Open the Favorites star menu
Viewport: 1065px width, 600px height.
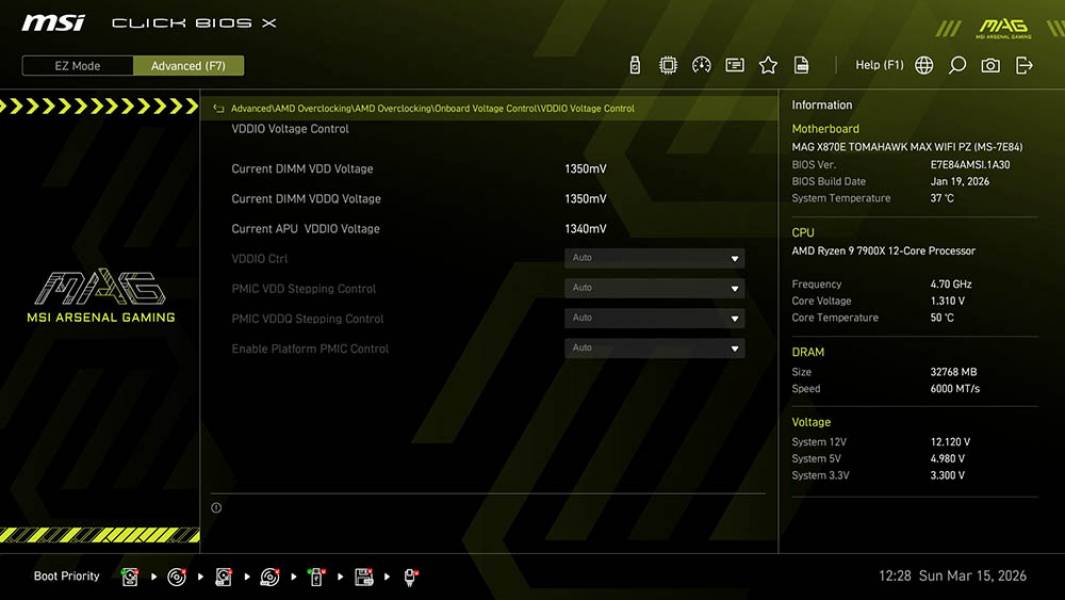(768, 64)
